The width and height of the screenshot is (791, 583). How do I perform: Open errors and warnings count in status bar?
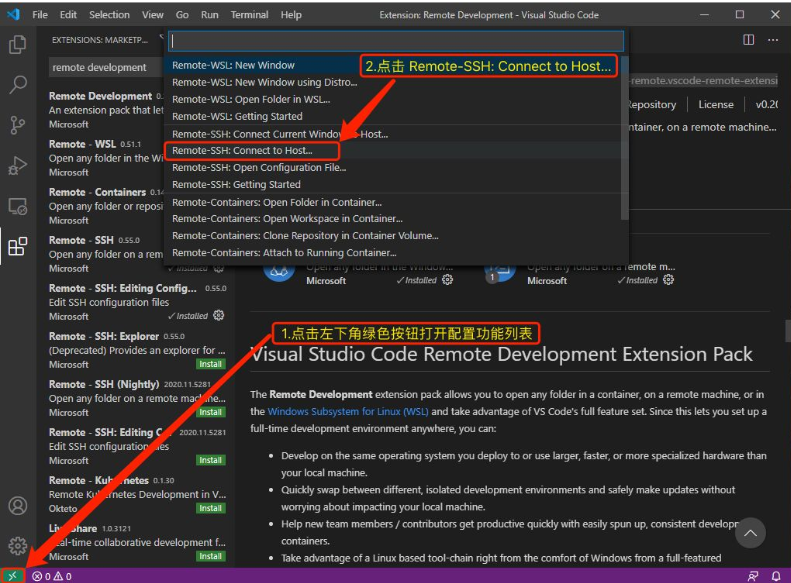51,576
